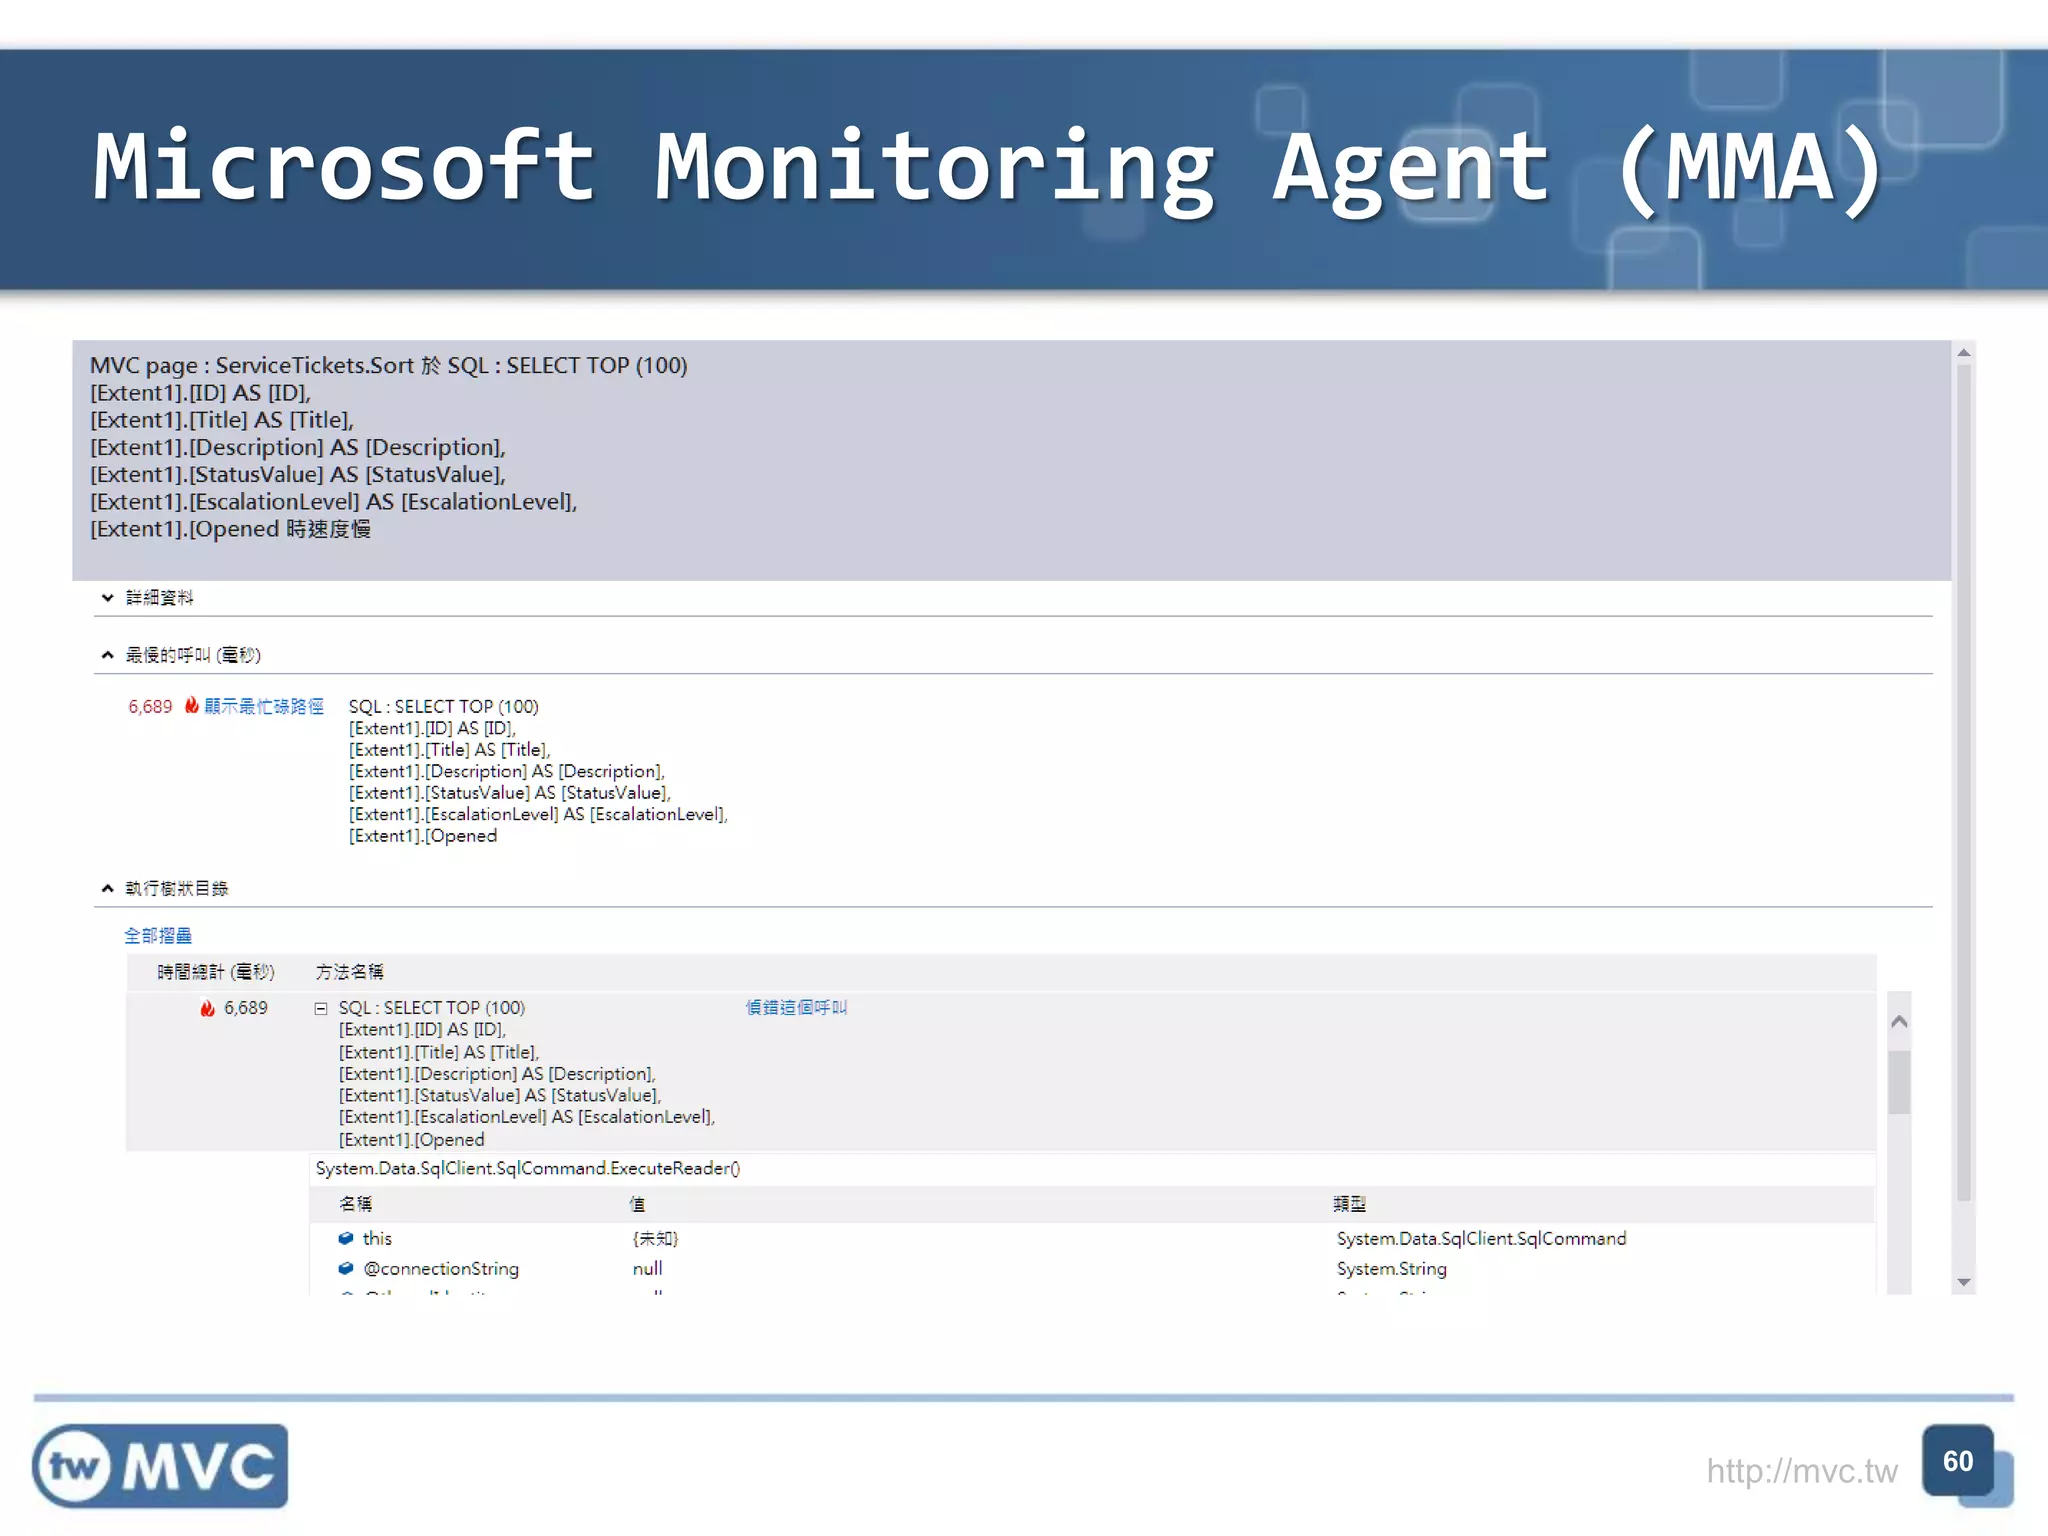
Task: Click the twMVC logo
Action: [160, 1466]
